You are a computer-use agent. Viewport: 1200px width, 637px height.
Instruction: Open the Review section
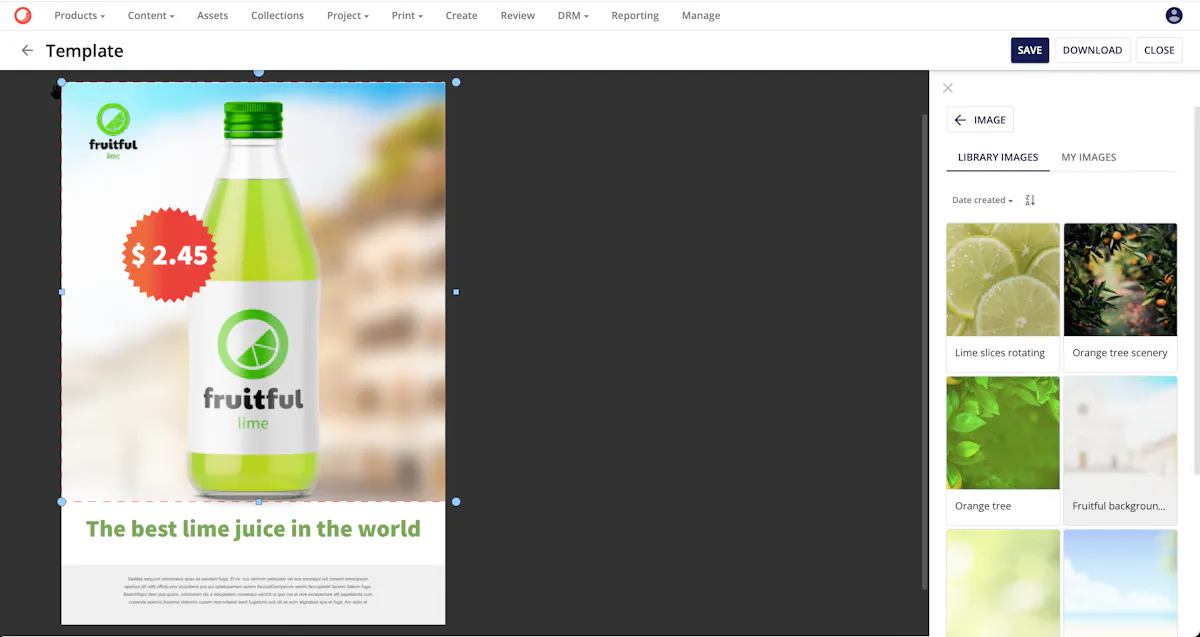tap(518, 16)
